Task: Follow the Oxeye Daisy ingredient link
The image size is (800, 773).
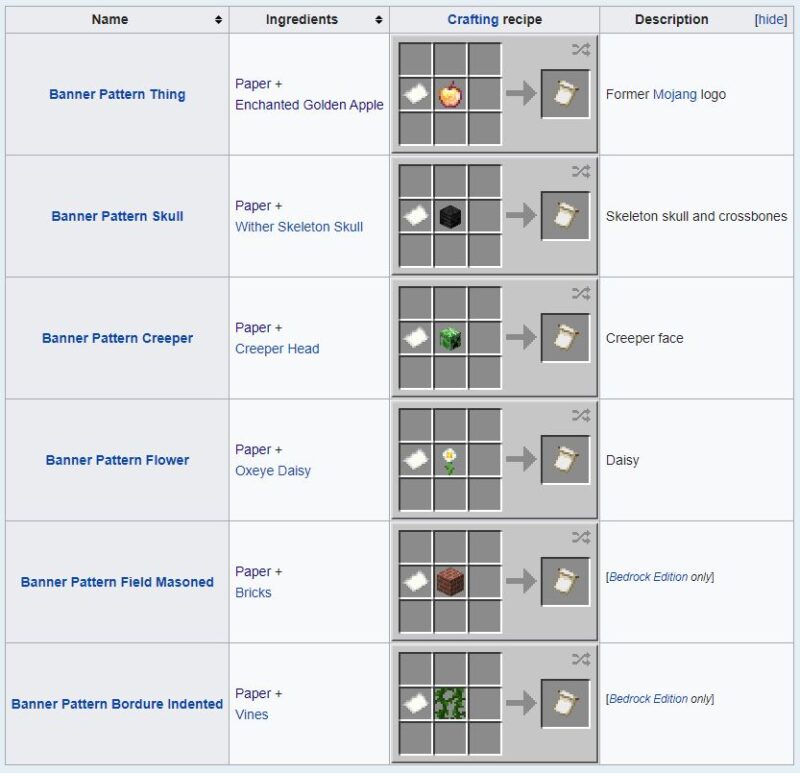Action: (273, 471)
